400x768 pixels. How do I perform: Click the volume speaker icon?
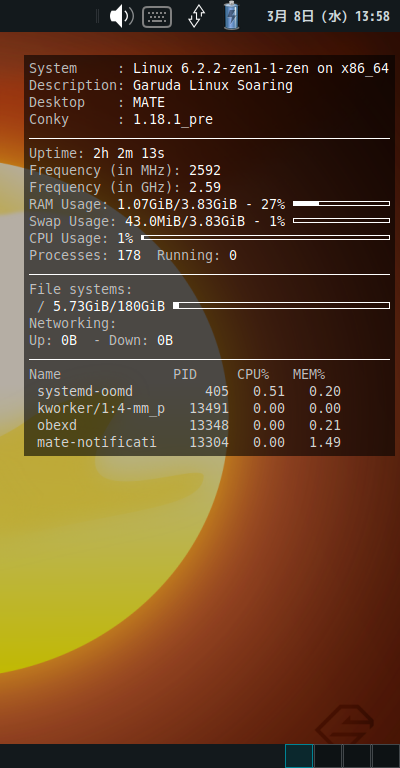(121, 16)
